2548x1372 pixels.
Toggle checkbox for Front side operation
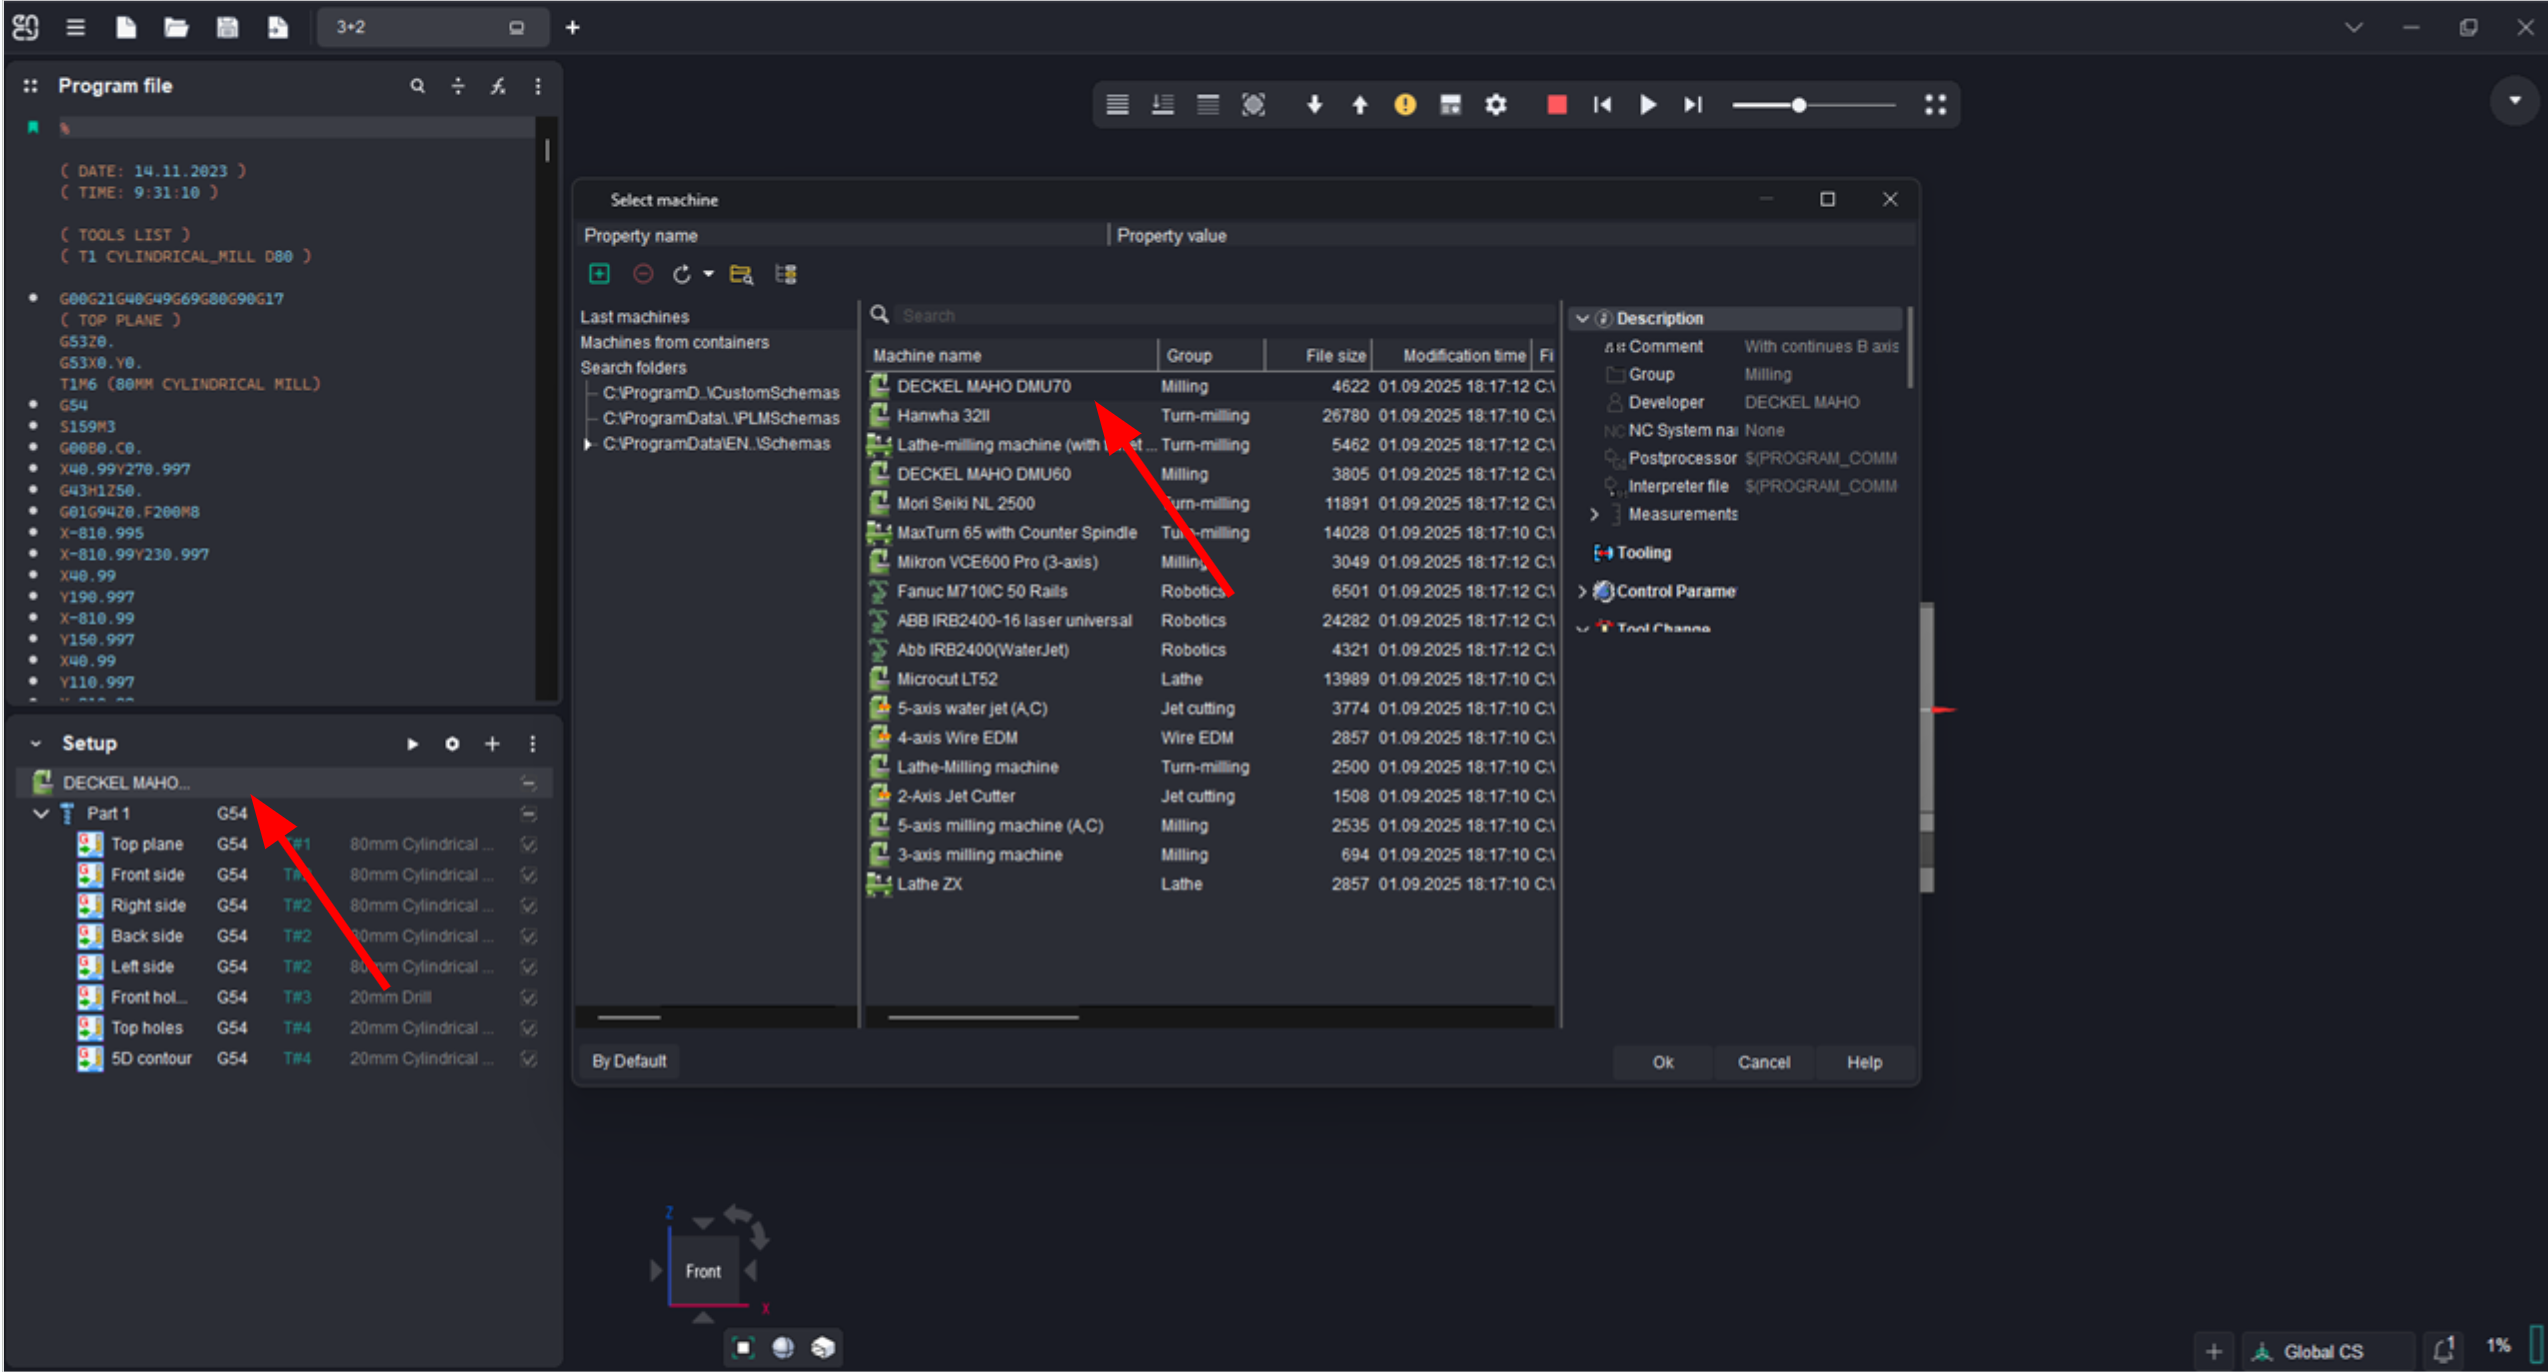[529, 875]
